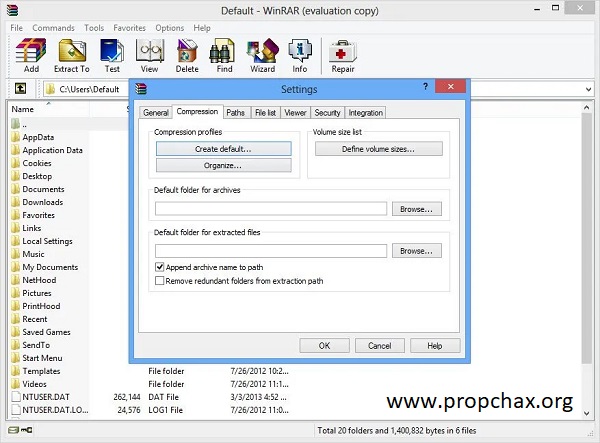600x443 pixels.
Task: Click the file list scrollbar down arrow
Action: (587, 413)
